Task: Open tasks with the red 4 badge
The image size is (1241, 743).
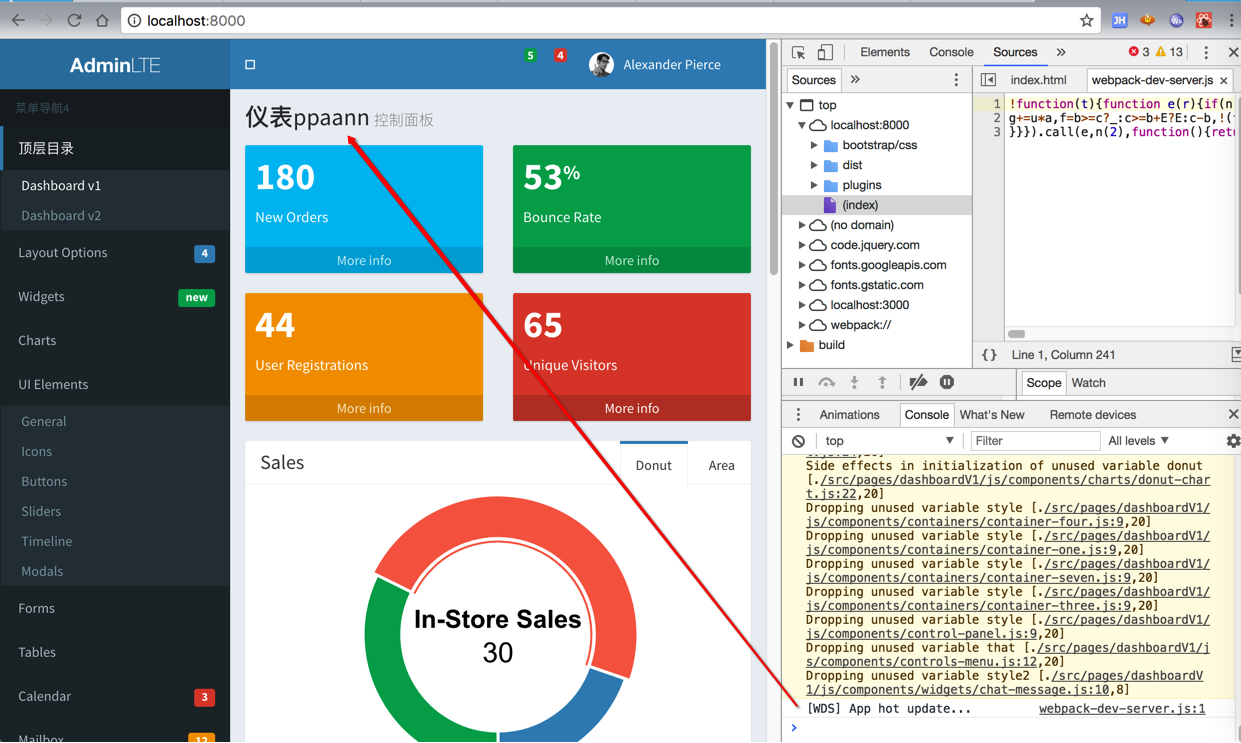Action: tap(560, 55)
